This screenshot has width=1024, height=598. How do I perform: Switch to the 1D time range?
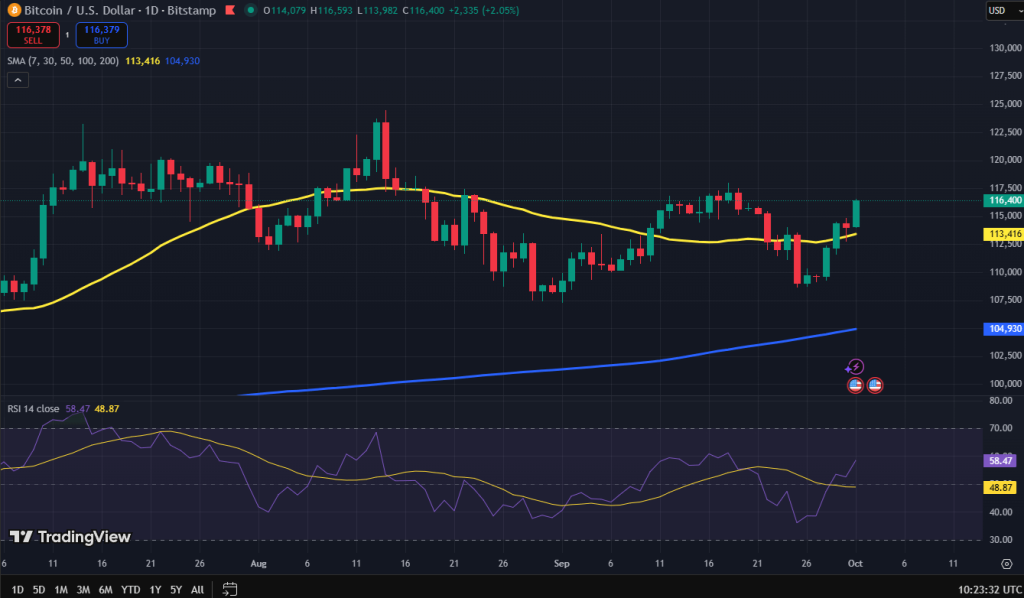tap(18, 590)
